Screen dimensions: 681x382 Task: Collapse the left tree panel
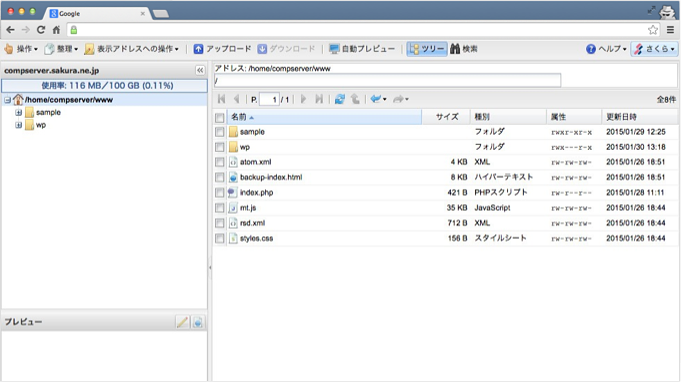(x=200, y=70)
